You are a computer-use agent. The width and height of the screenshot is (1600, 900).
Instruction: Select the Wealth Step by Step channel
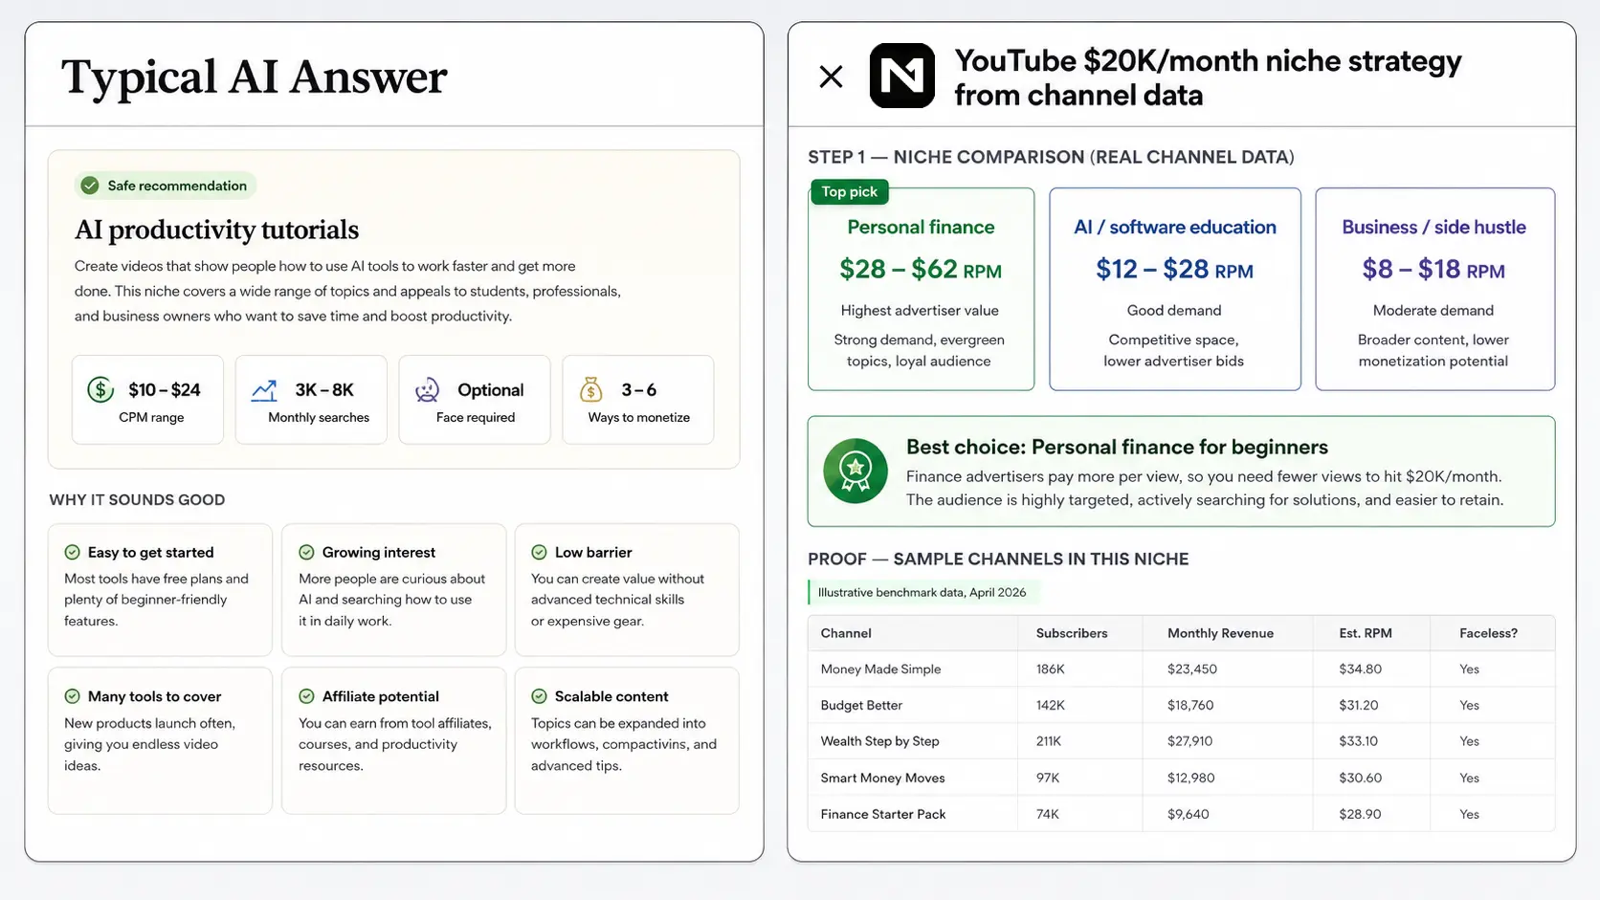[880, 741]
